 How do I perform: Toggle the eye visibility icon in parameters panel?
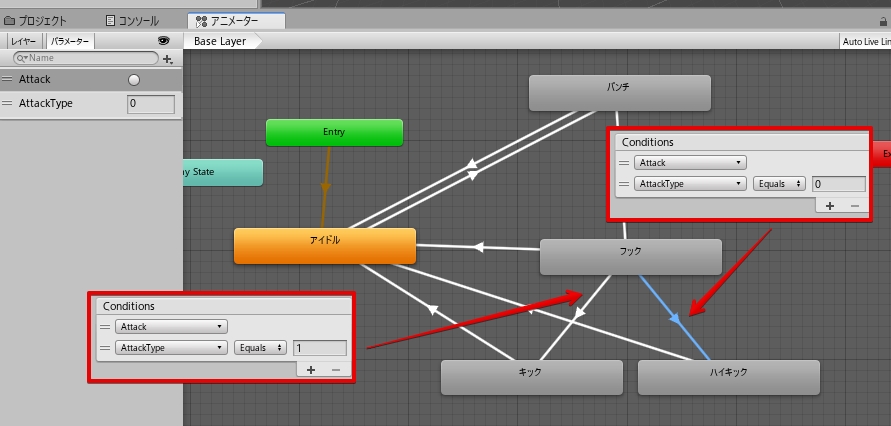click(164, 41)
